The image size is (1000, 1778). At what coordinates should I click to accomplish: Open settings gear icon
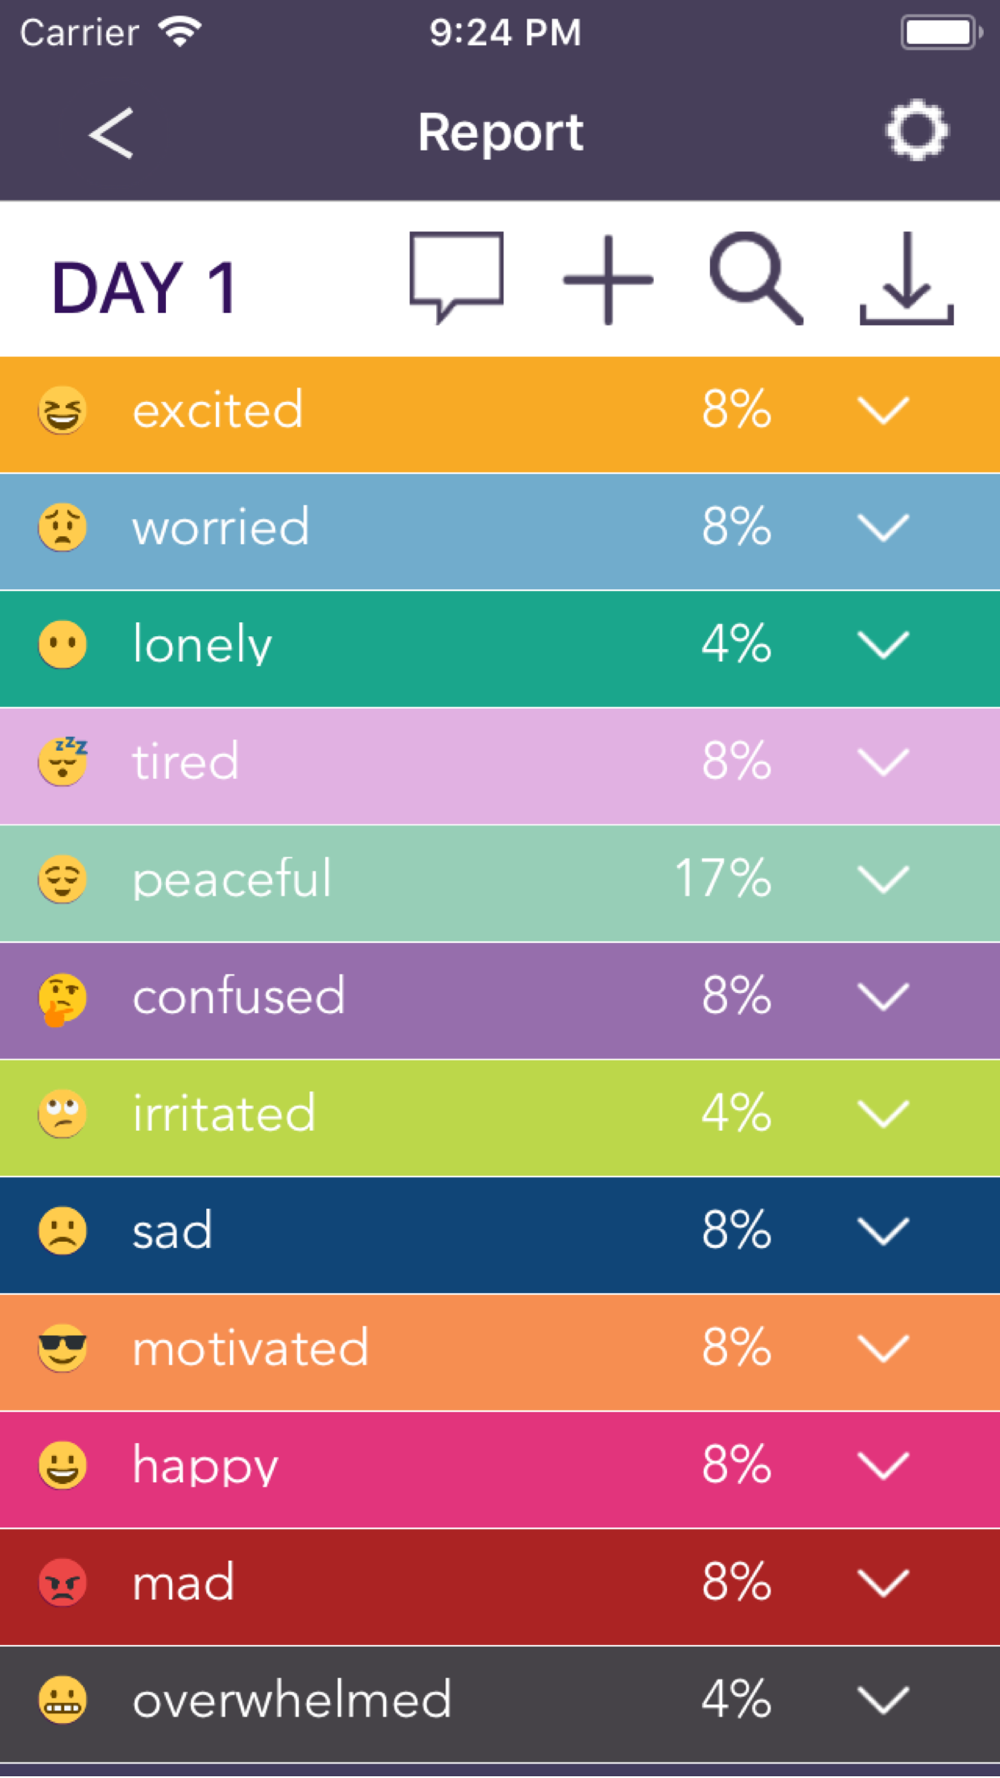tap(916, 131)
